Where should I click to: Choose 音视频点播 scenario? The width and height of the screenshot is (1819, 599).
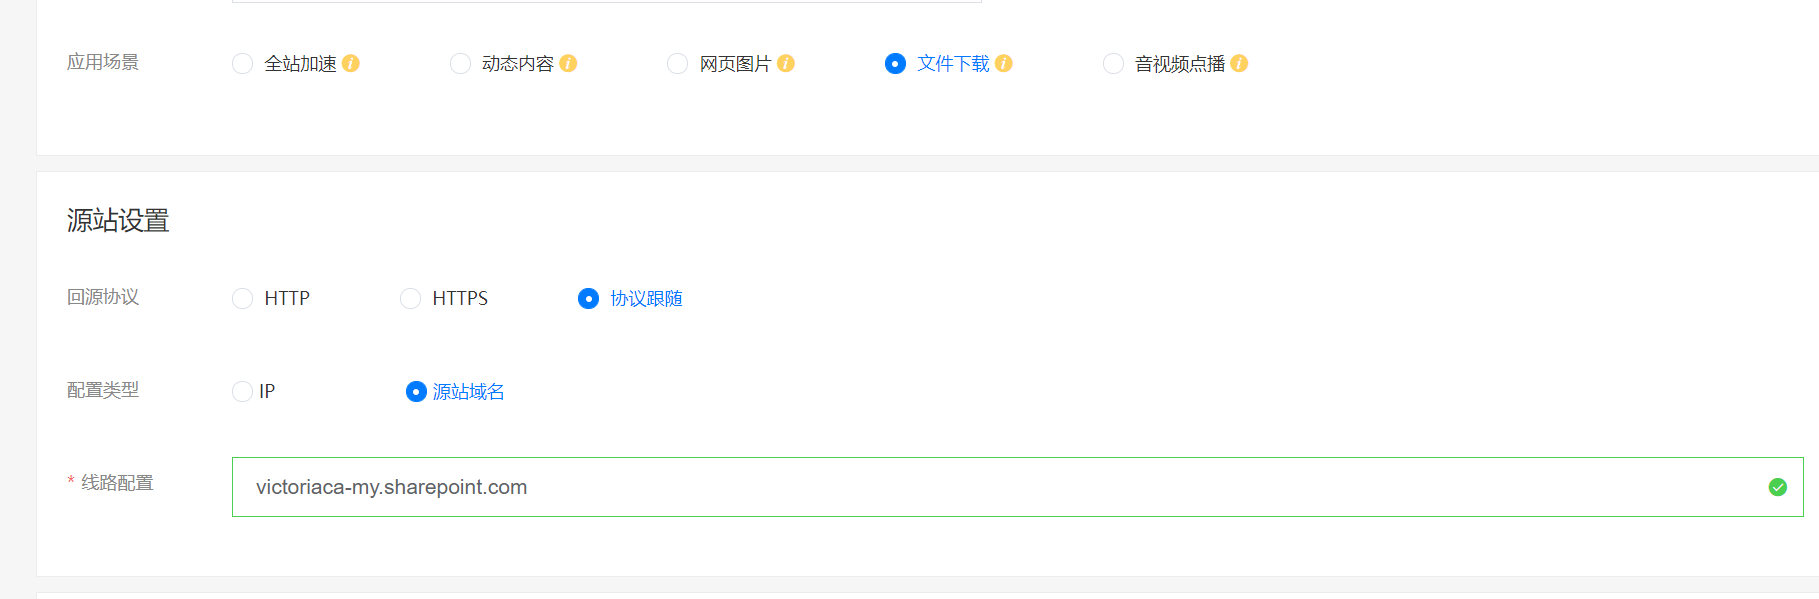1113,64
